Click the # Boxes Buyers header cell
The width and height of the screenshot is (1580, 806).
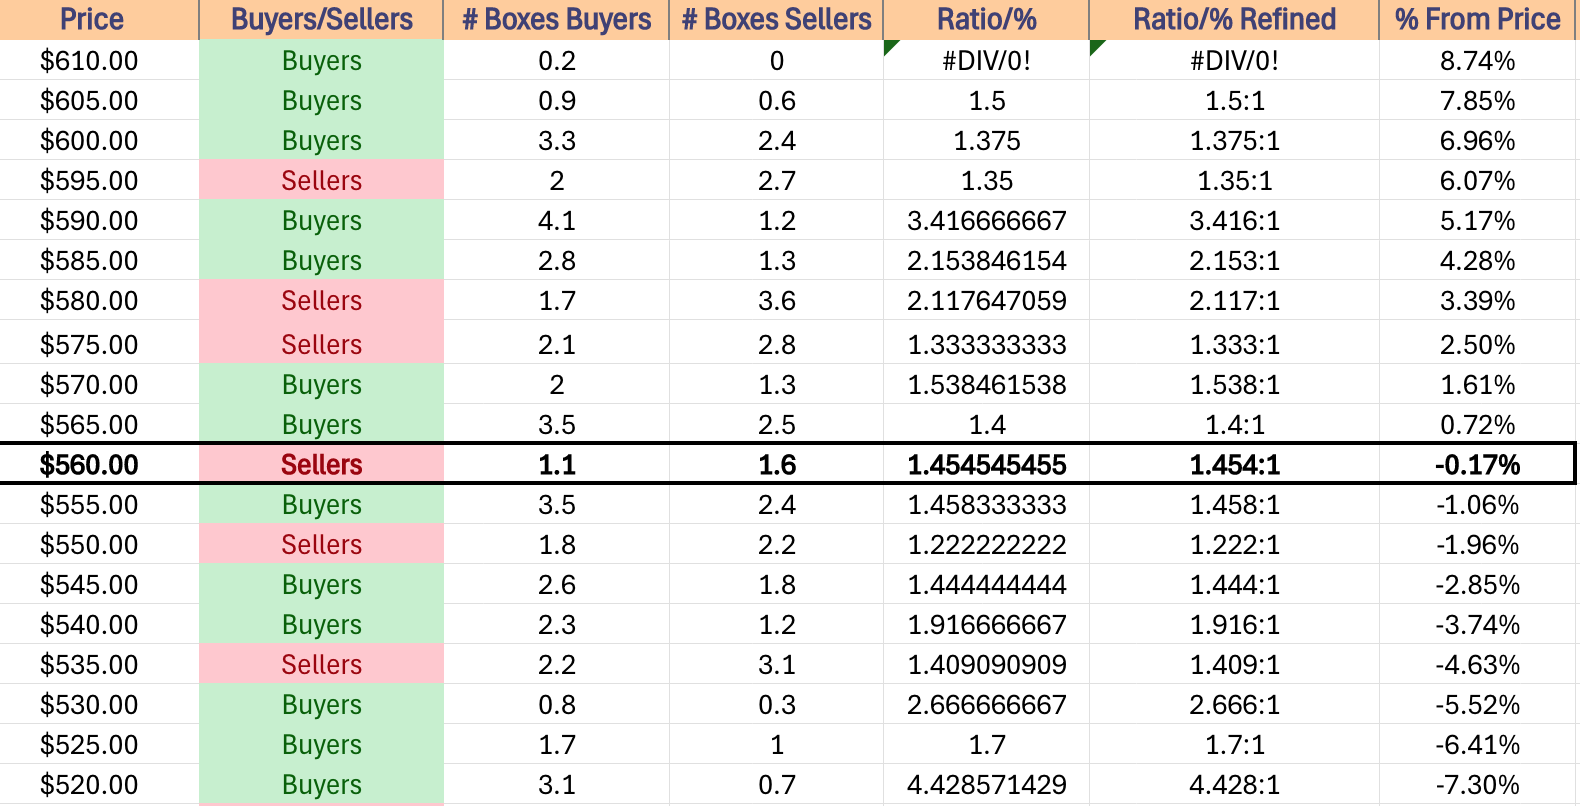click(x=556, y=19)
